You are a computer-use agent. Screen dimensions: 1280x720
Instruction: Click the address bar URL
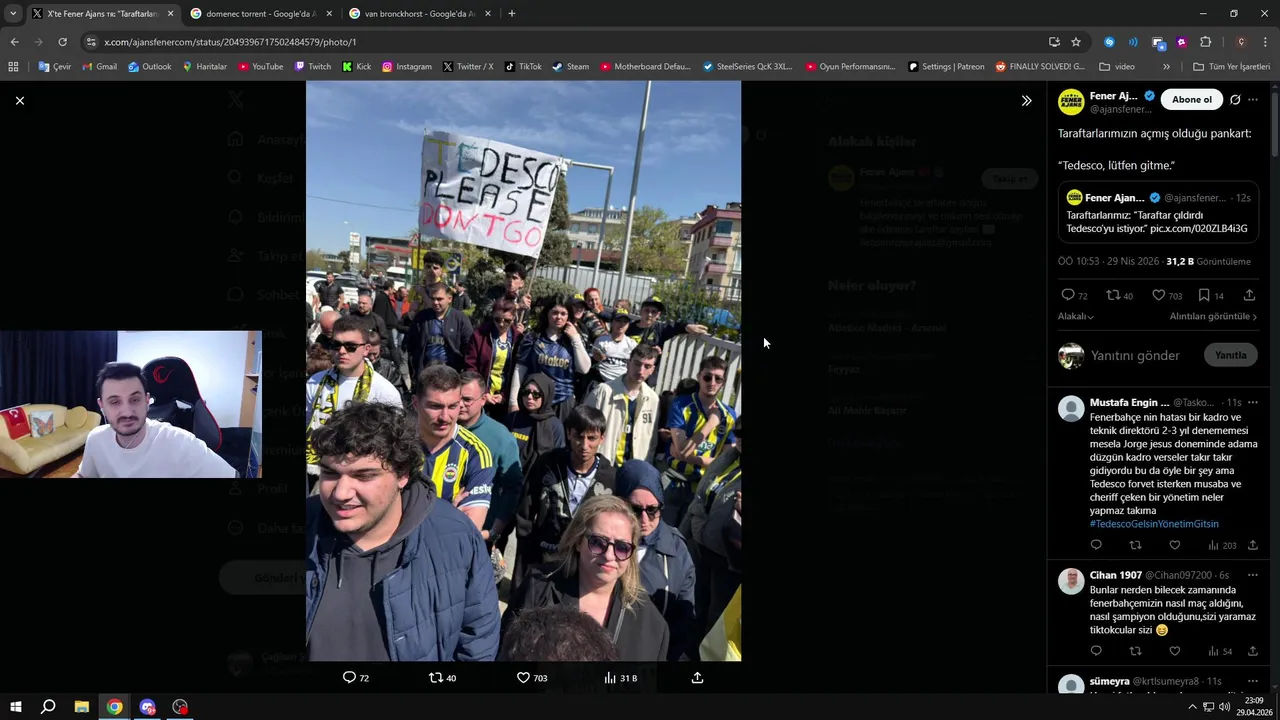(230, 42)
